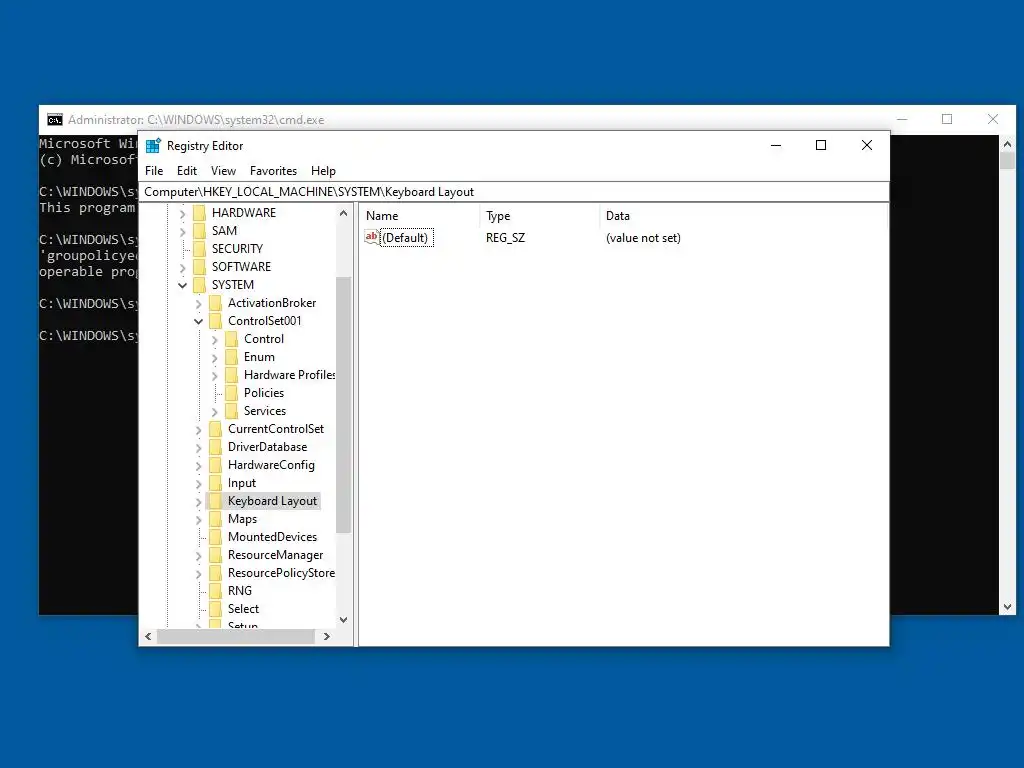
Task: Click tree pane scroll down arrow
Action: [344, 620]
